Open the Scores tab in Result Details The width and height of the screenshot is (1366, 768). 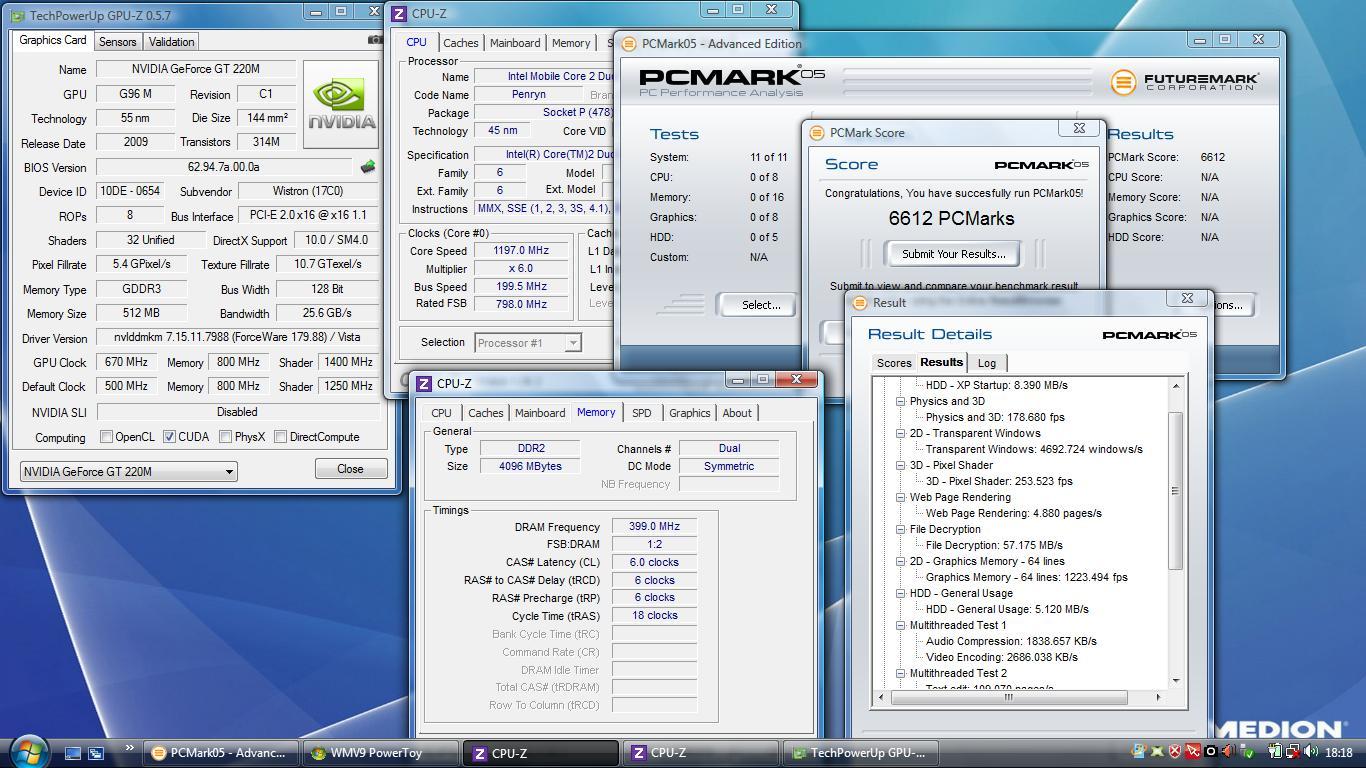[894, 363]
